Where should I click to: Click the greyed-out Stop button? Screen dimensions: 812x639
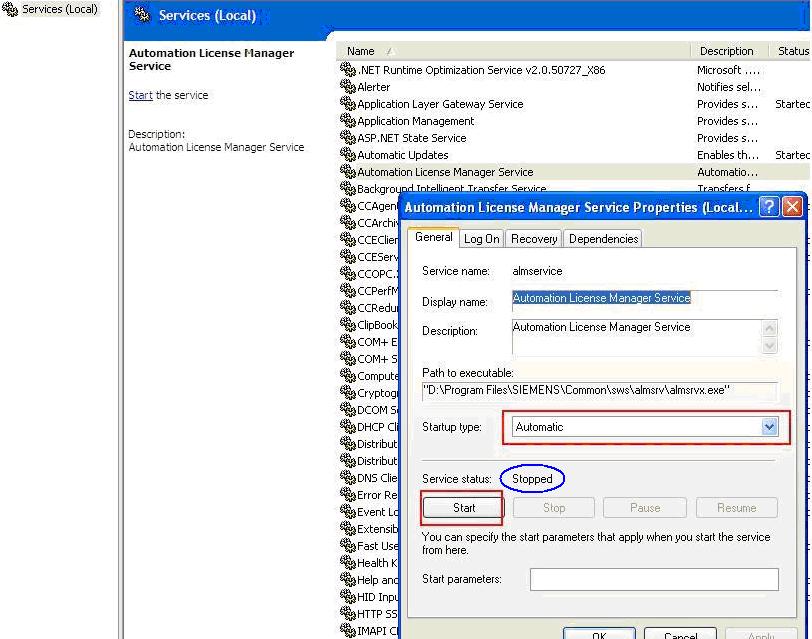pyautogui.click(x=554, y=507)
